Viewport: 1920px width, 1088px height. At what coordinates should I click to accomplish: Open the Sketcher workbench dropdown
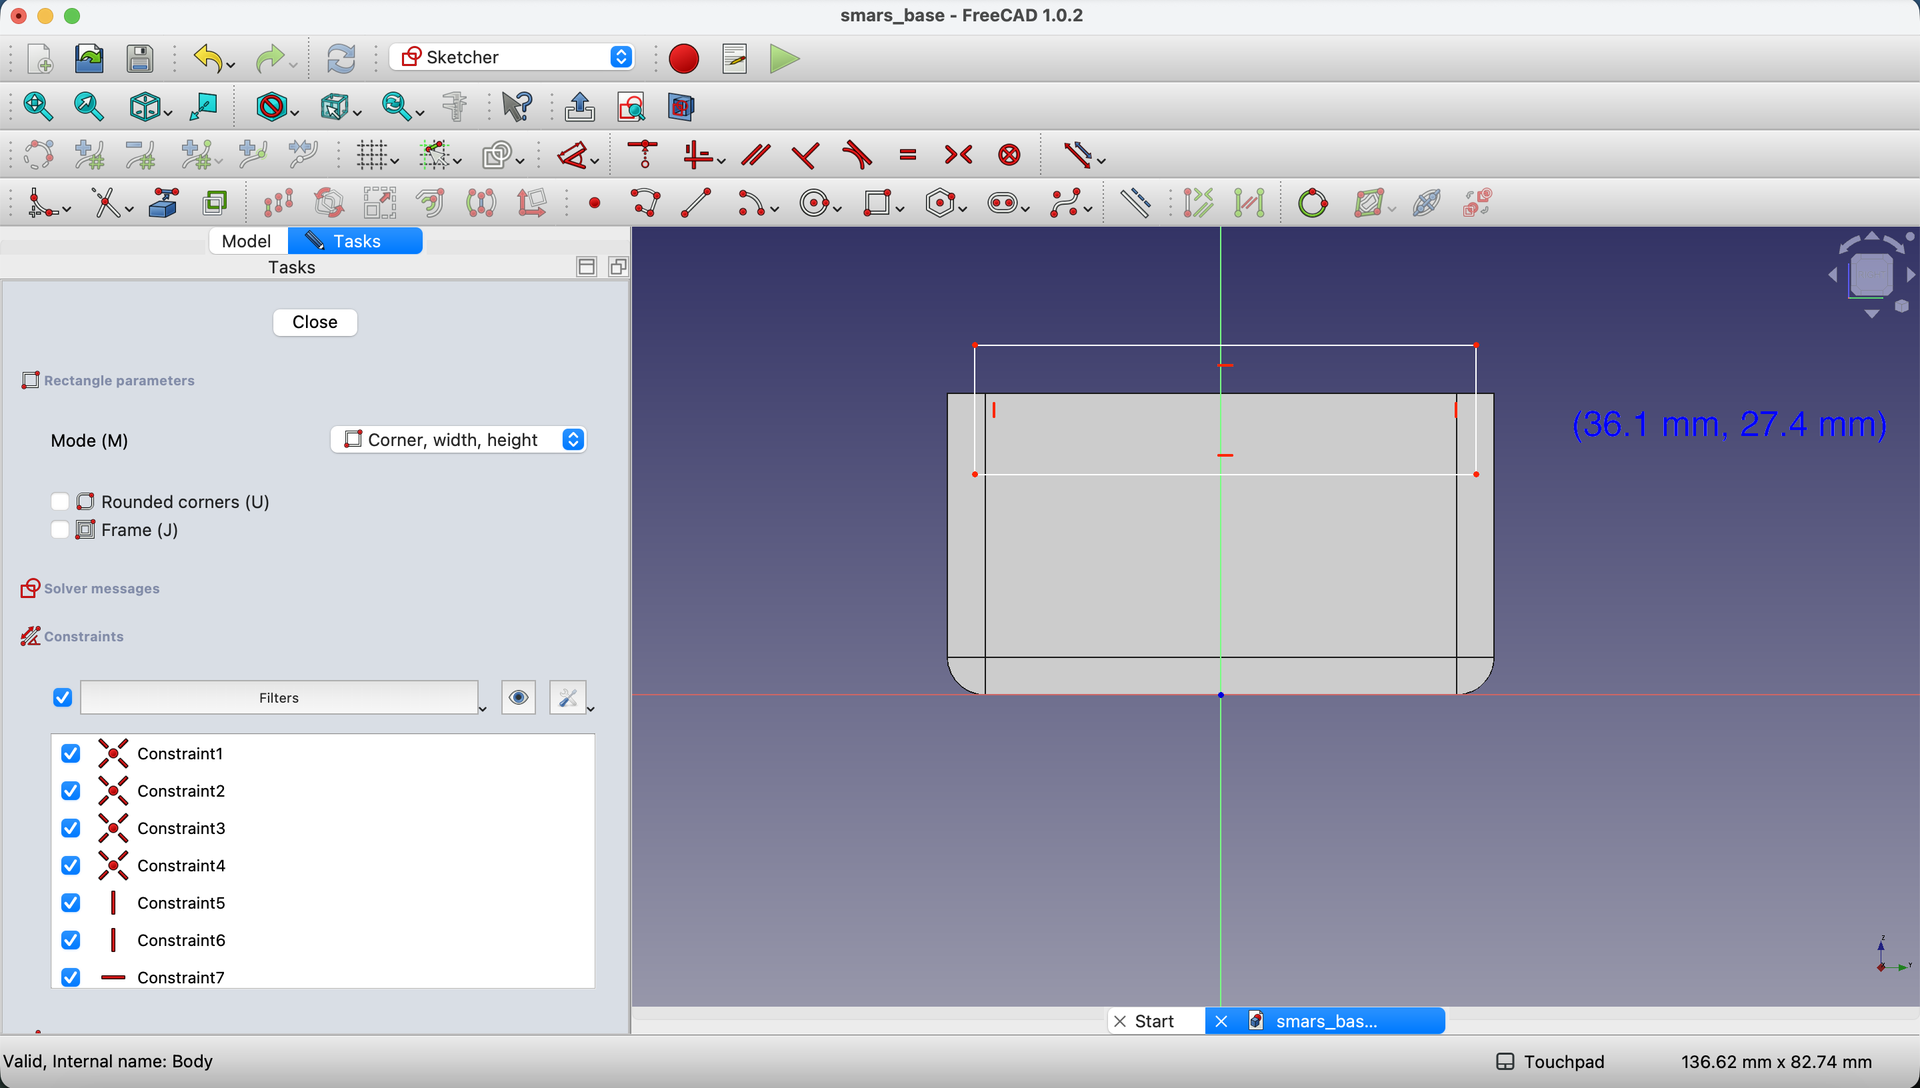coord(512,57)
